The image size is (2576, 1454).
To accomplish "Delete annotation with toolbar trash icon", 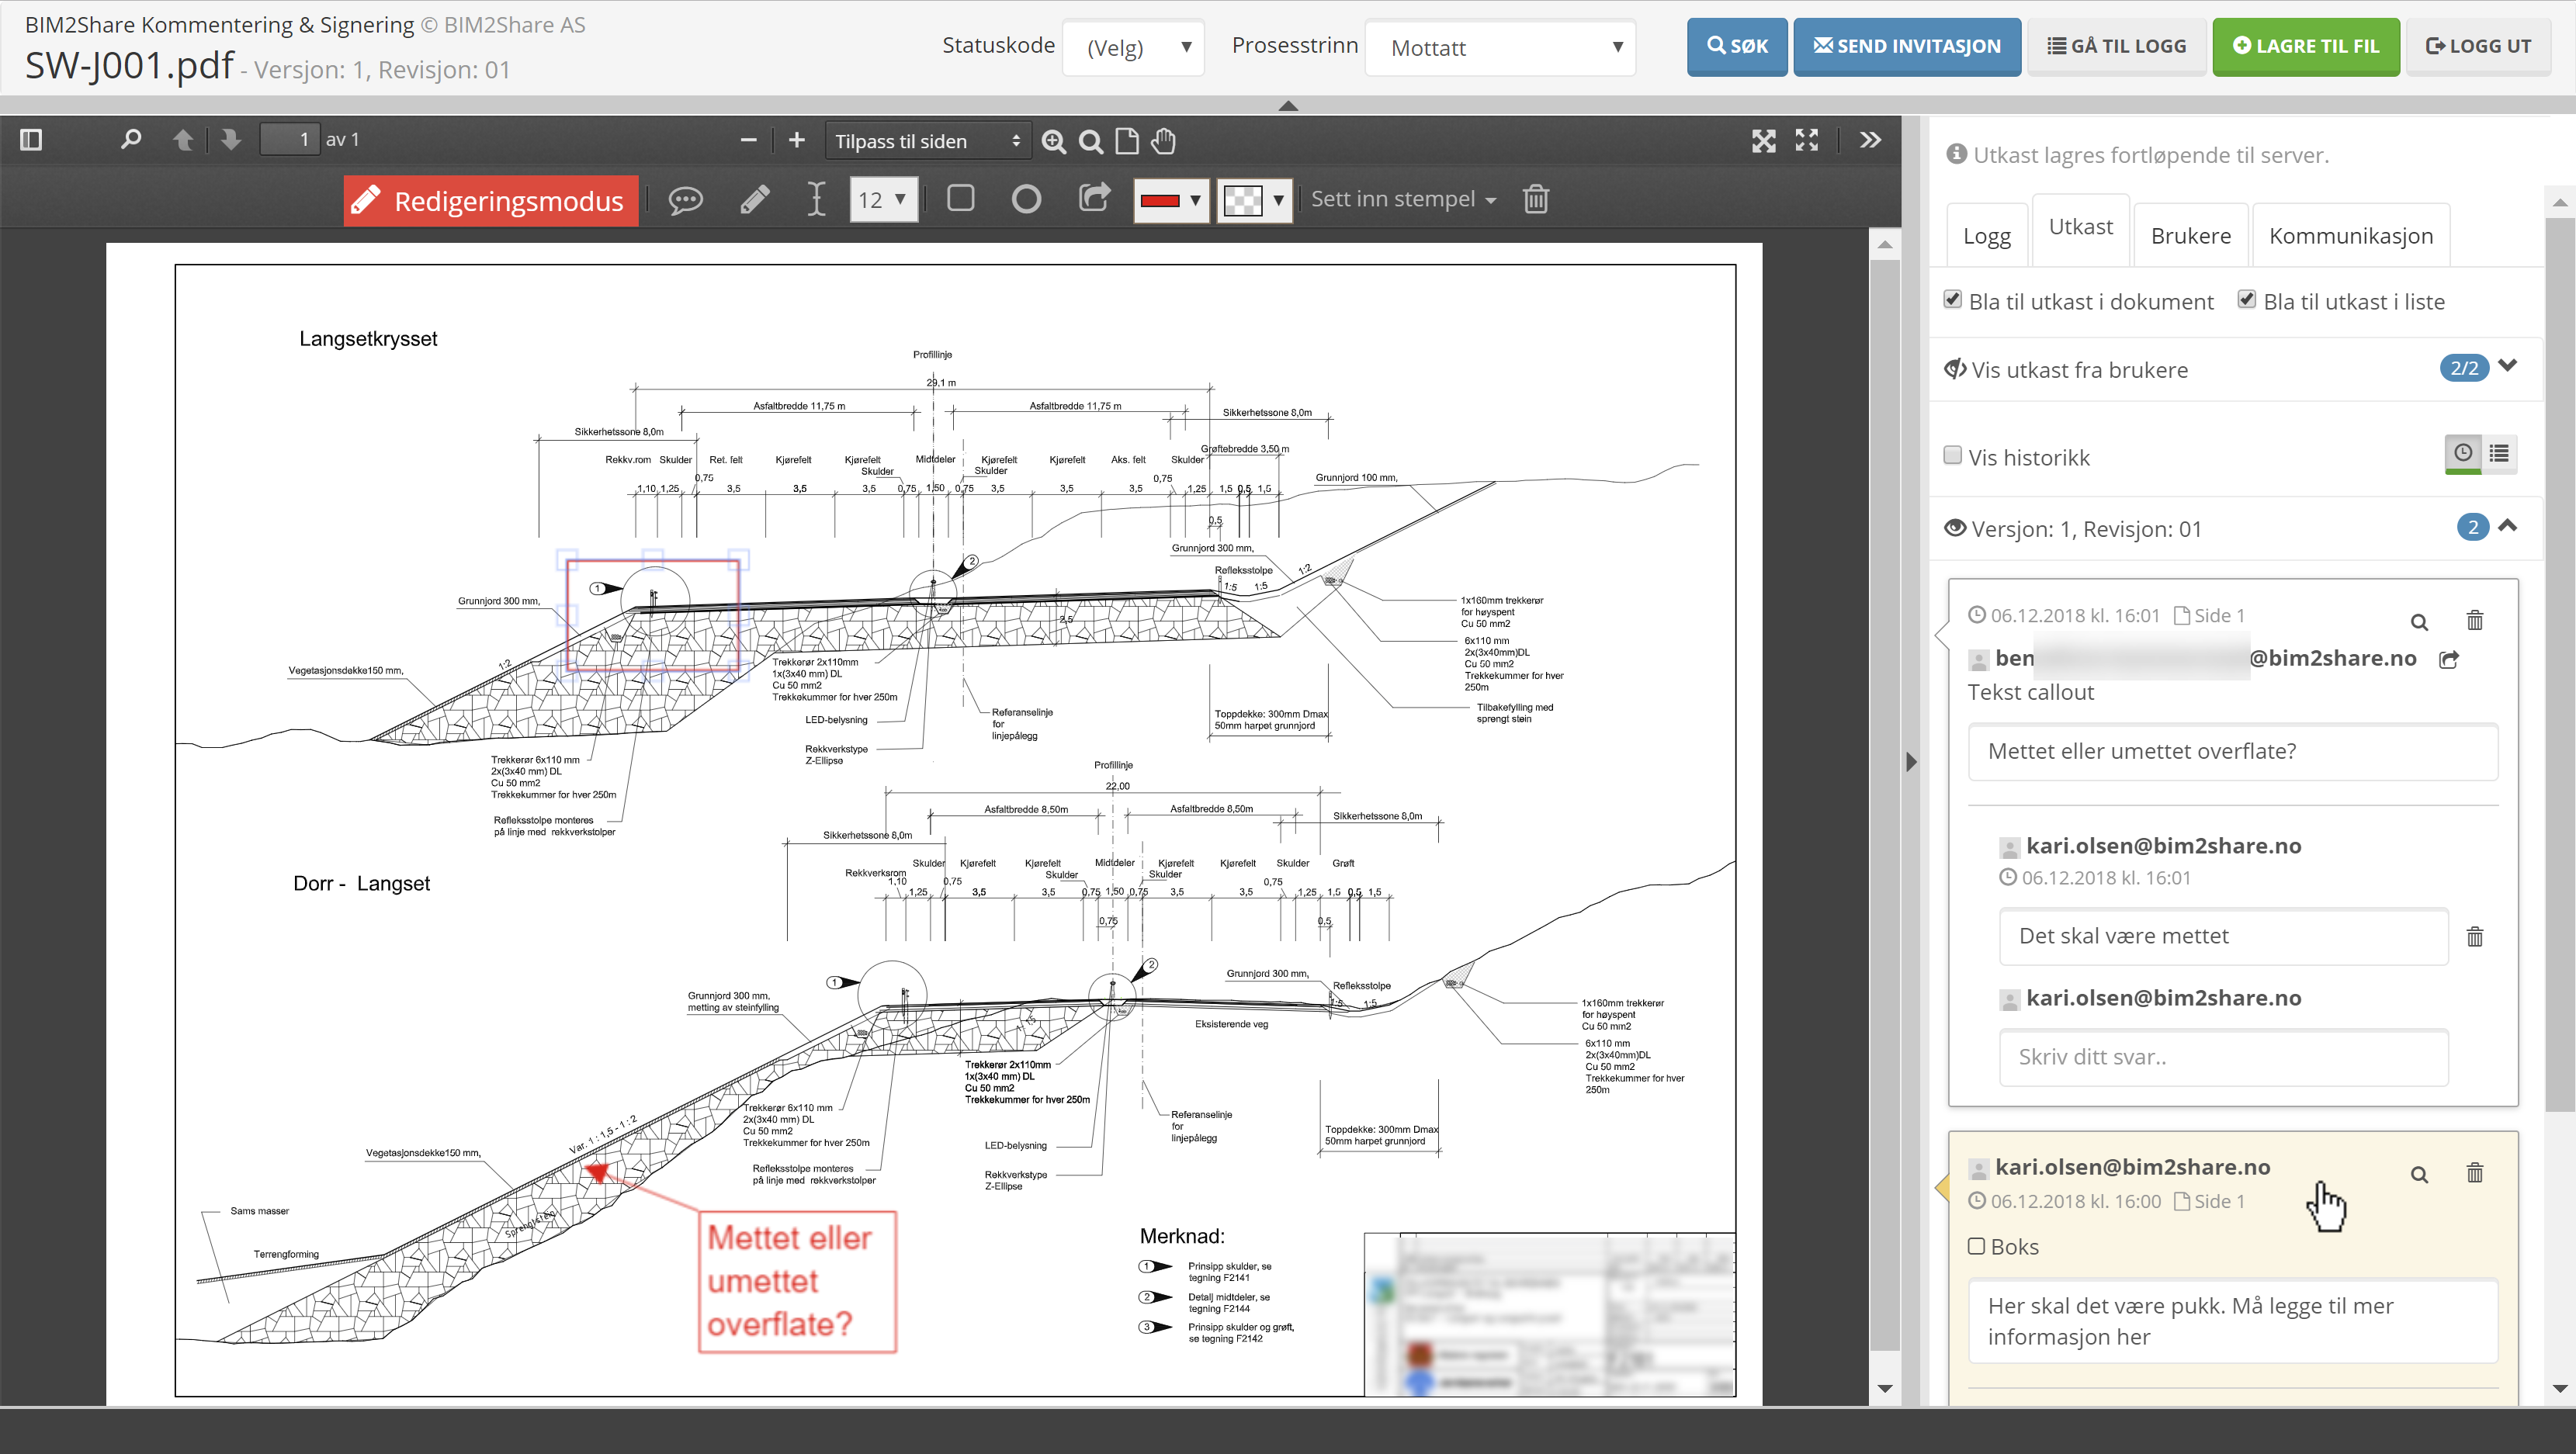I will (1536, 199).
